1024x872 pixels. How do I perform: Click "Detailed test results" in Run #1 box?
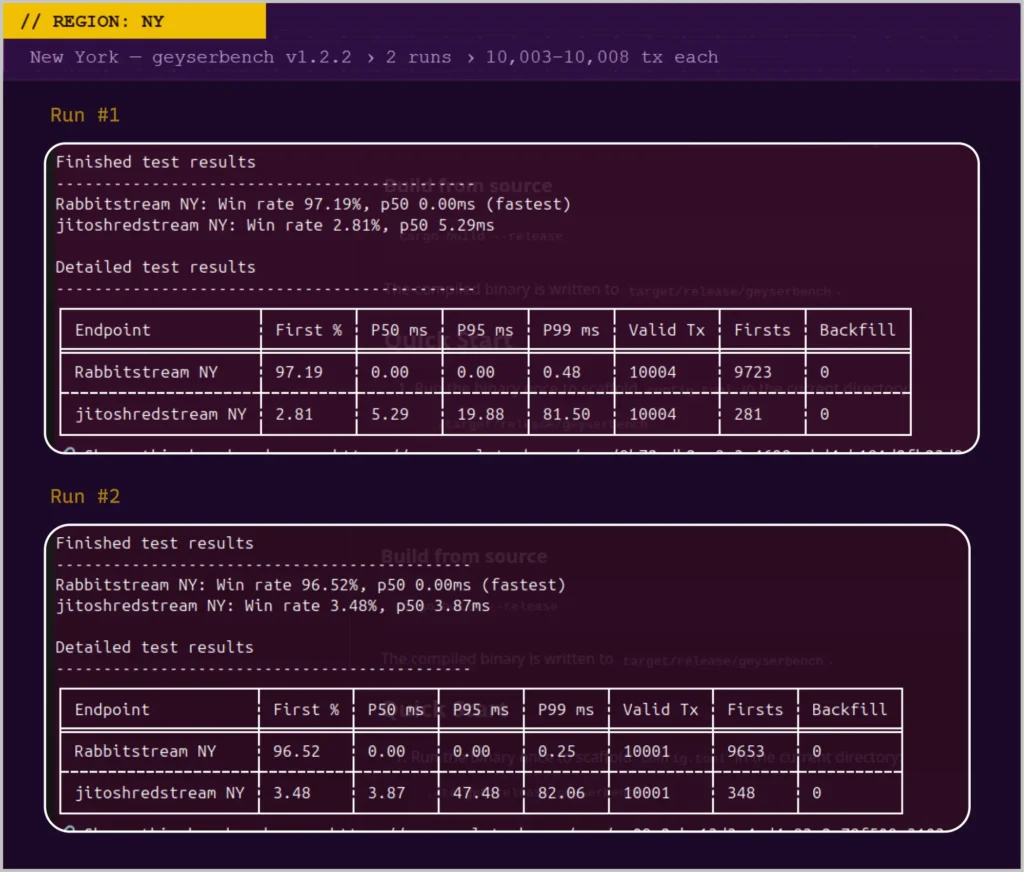pos(155,267)
